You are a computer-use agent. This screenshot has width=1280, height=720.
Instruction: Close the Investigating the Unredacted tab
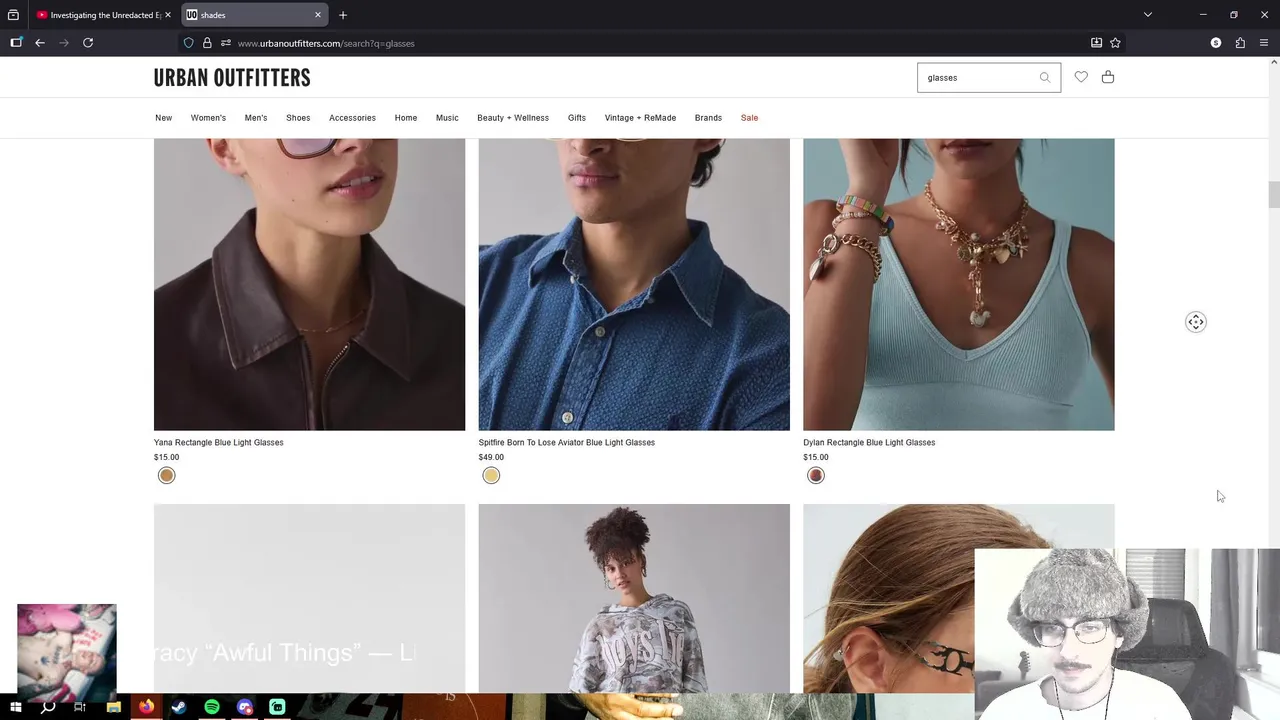point(167,15)
